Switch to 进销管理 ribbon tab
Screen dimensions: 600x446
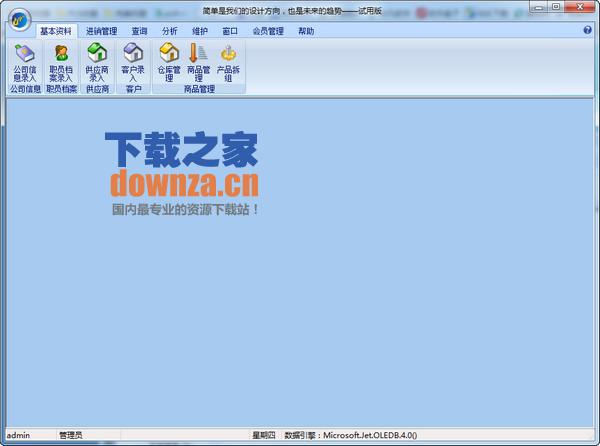pos(101,31)
